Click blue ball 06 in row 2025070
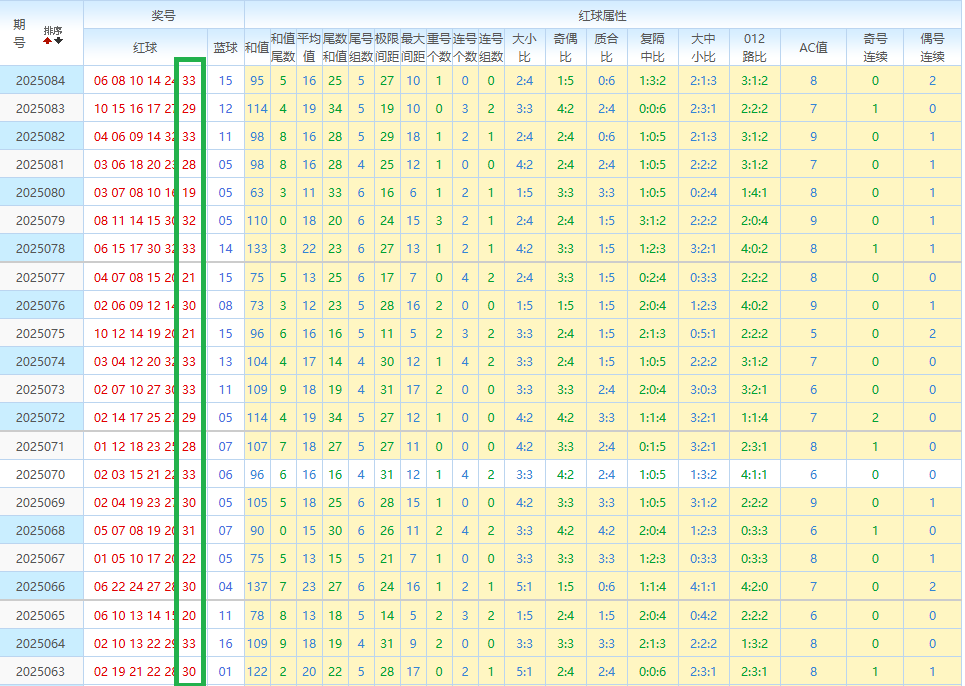This screenshot has width=965, height=686. [226, 474]
